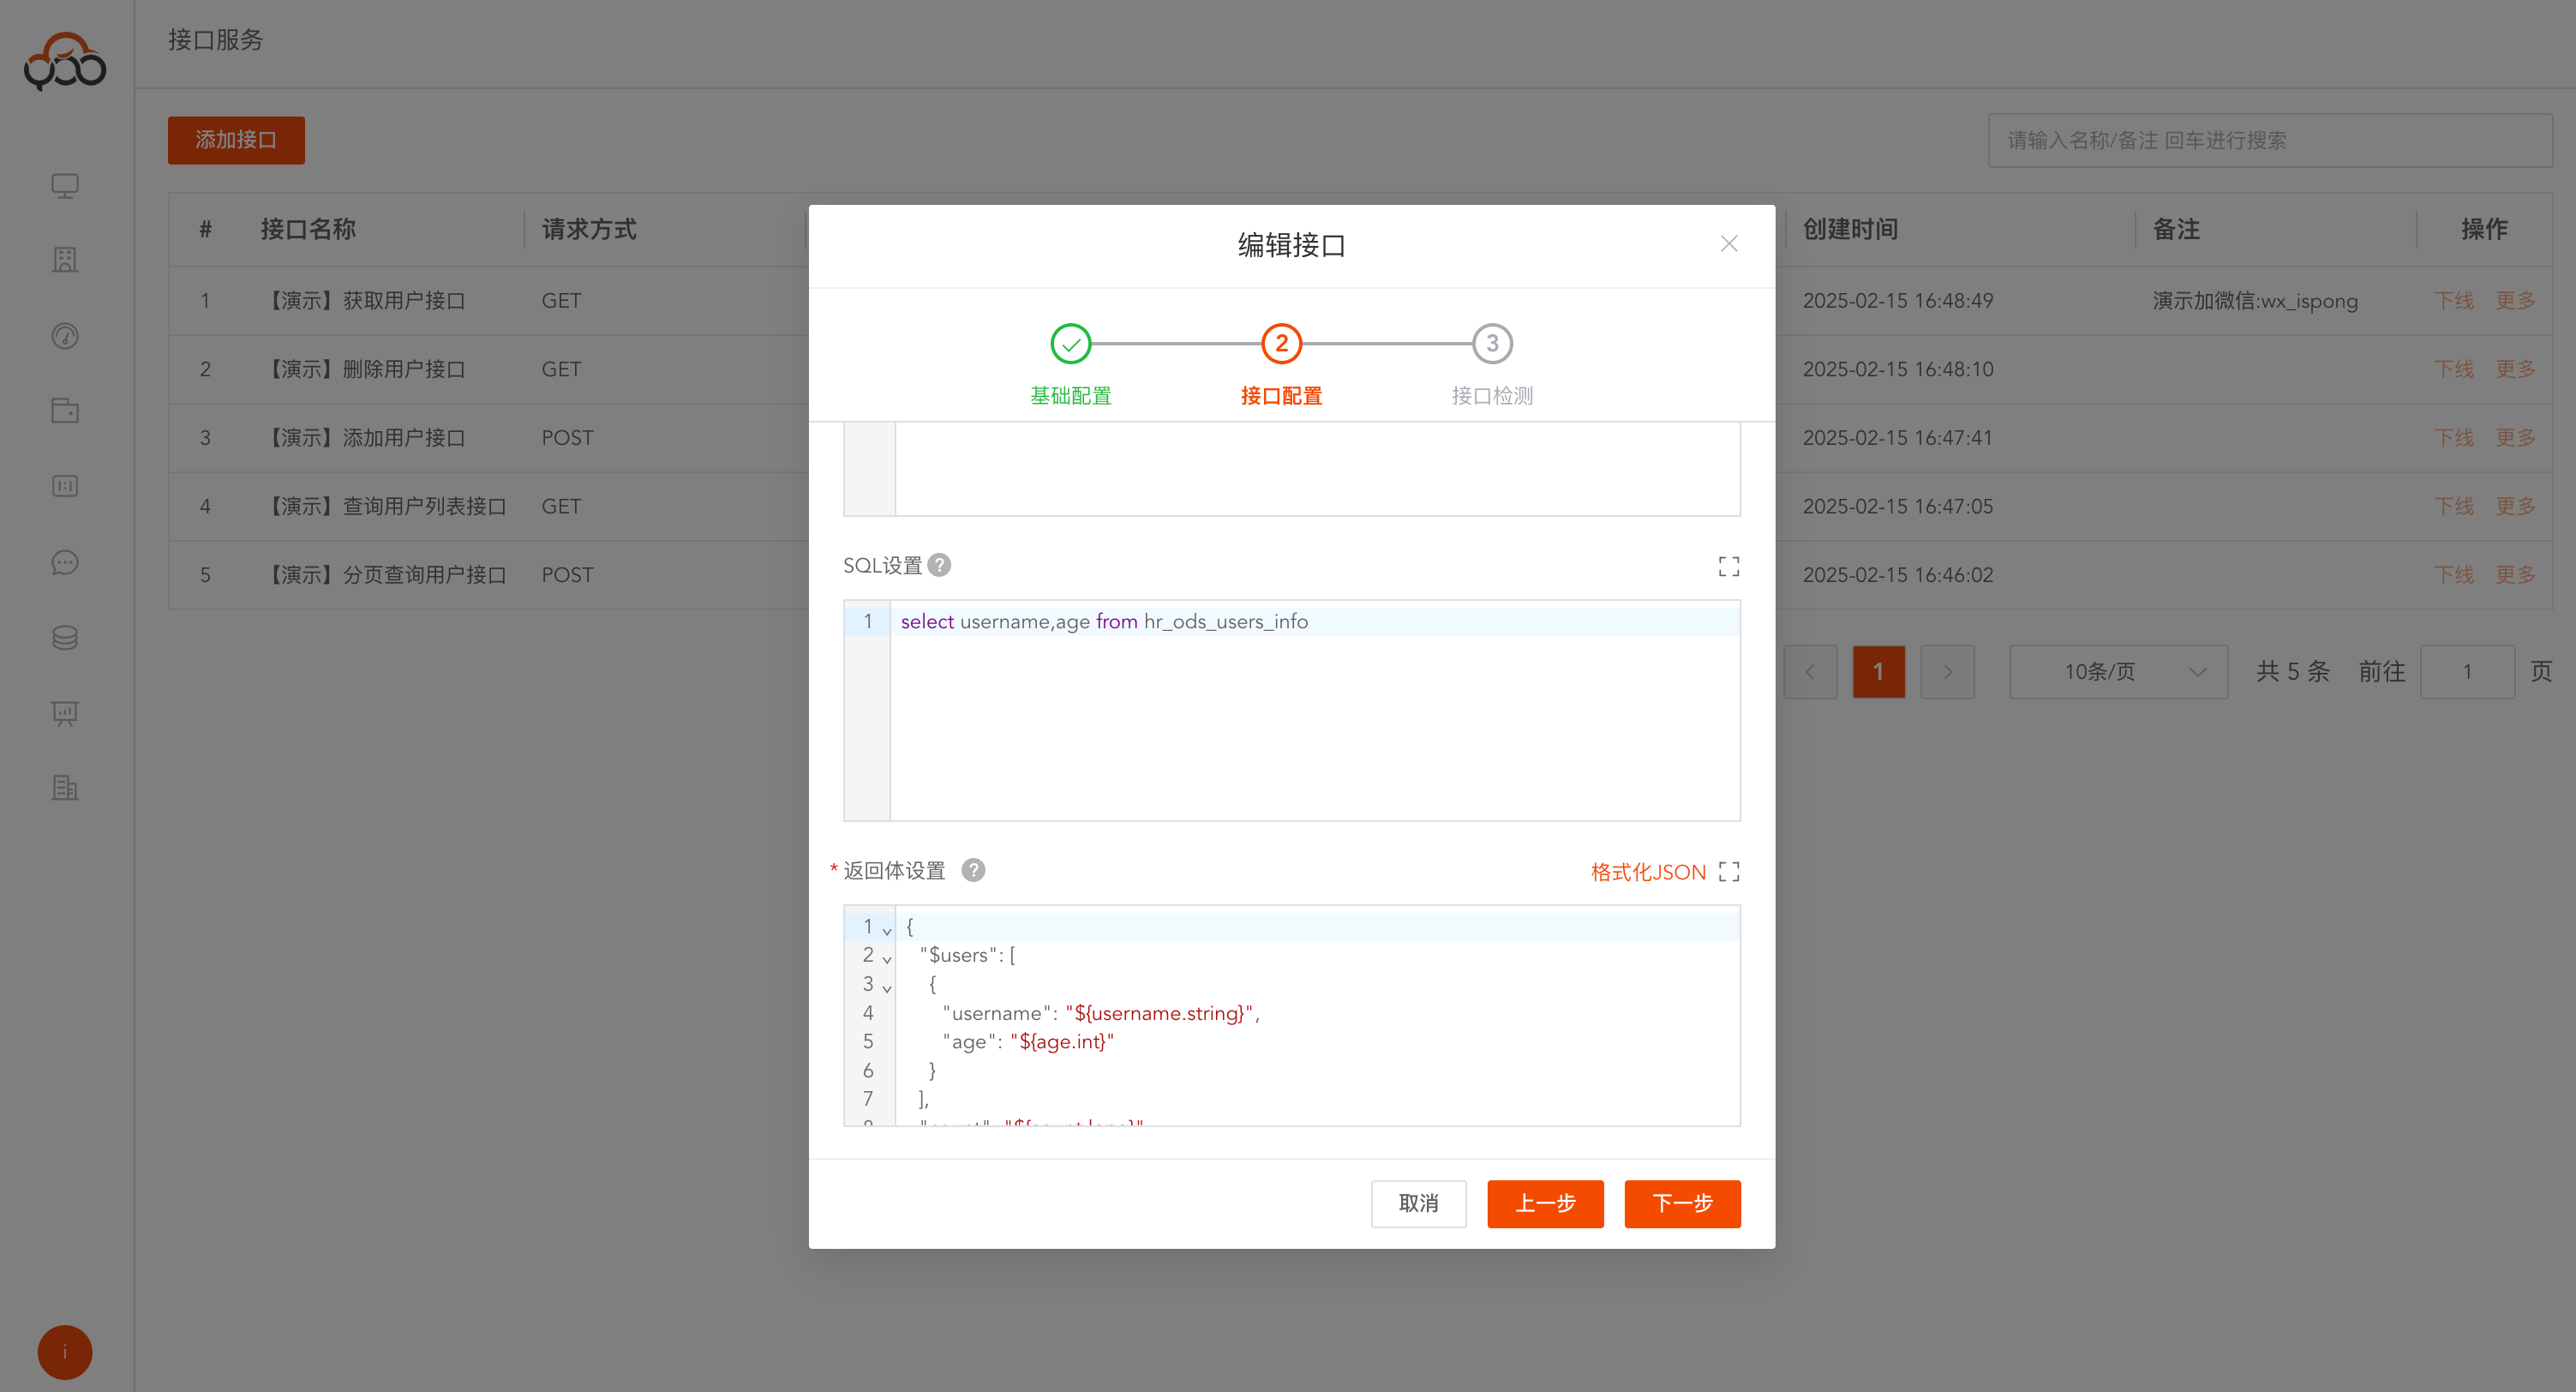Click the monitor icon in left sidebar

click(65, 186)
